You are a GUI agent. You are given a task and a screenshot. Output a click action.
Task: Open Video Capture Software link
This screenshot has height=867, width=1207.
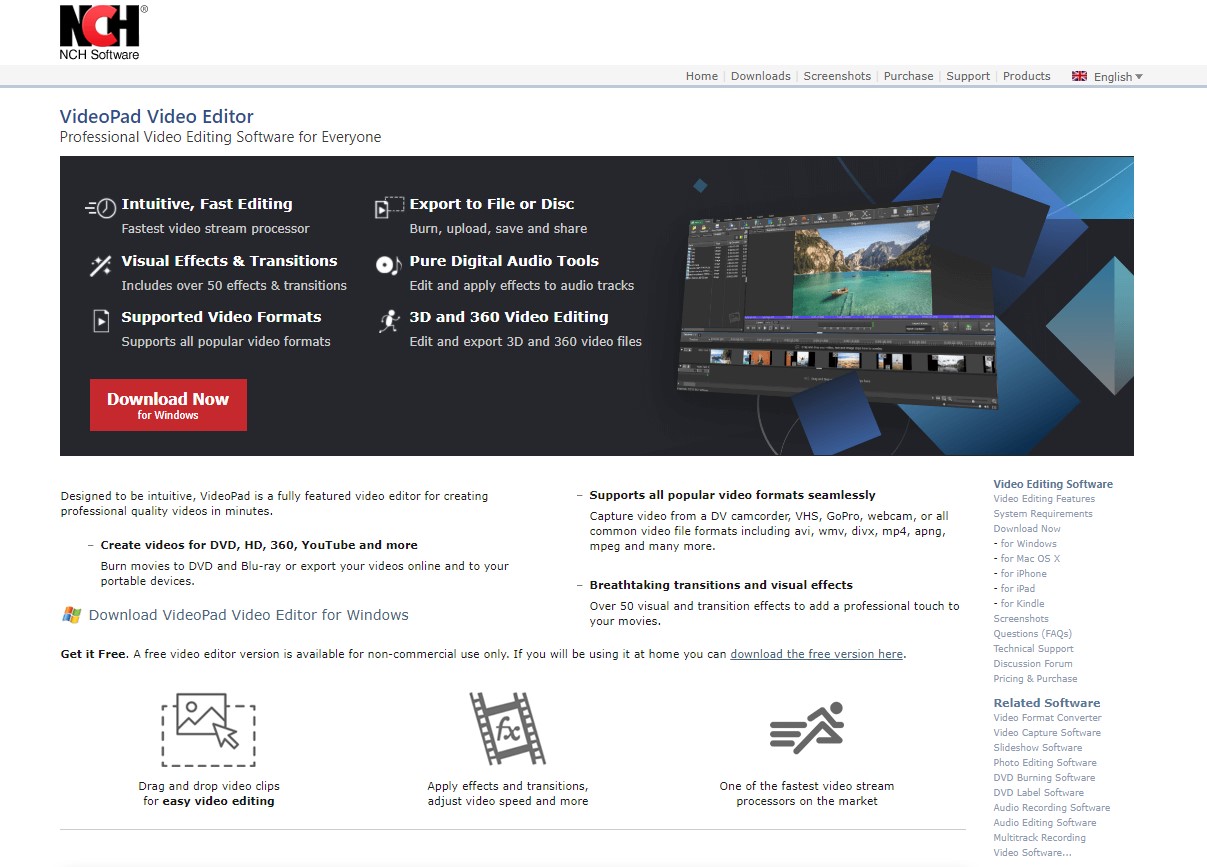click(x=1047, y=733)
